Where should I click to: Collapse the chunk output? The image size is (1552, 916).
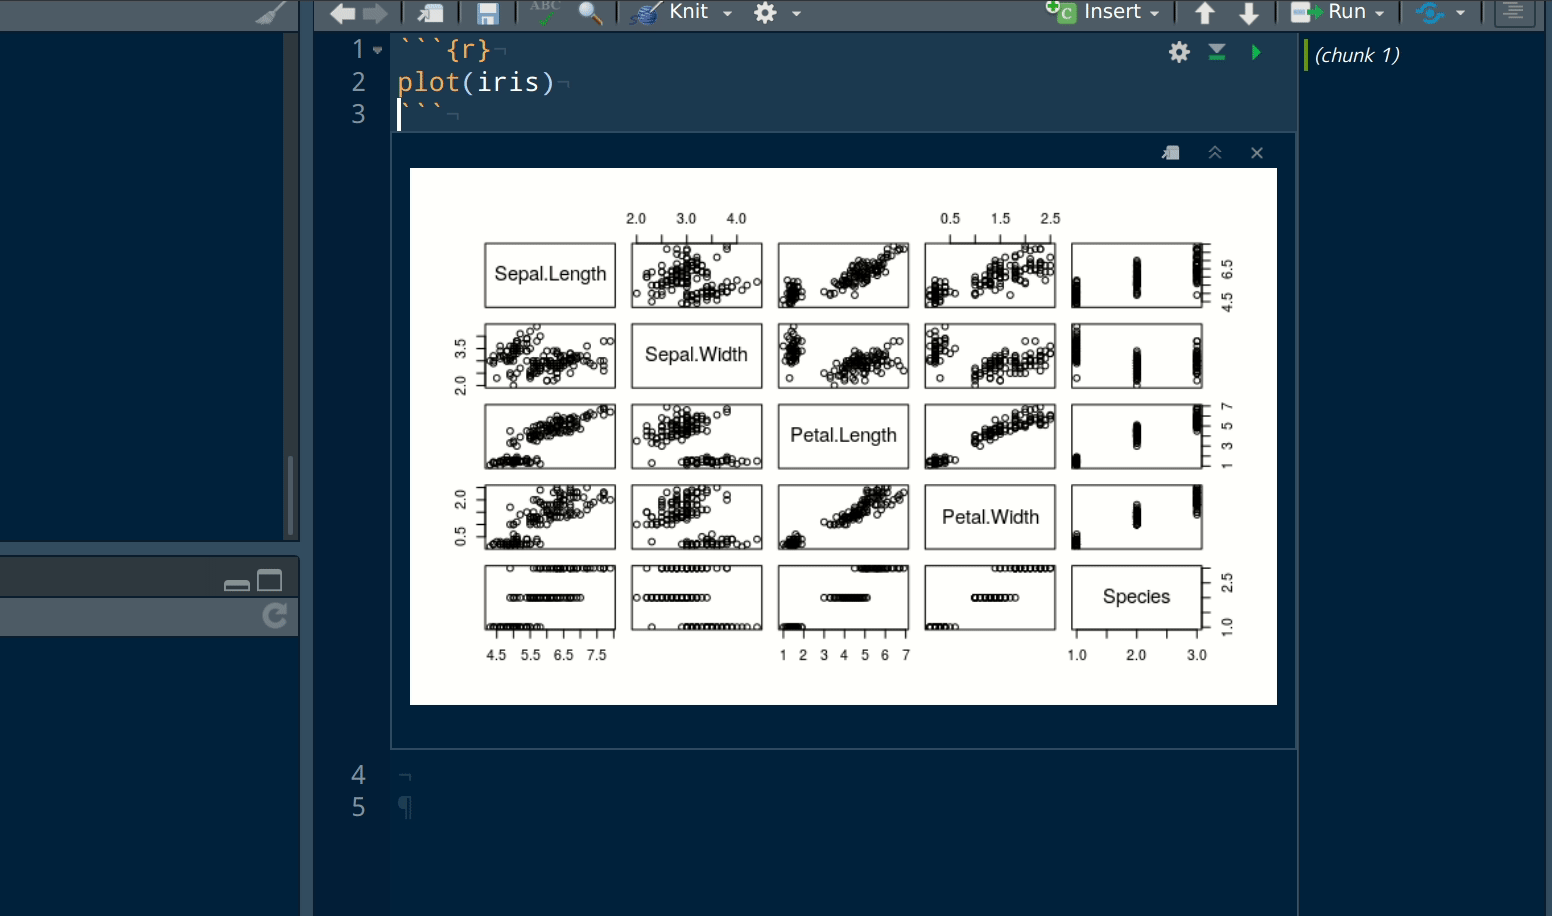point(1215,152)
